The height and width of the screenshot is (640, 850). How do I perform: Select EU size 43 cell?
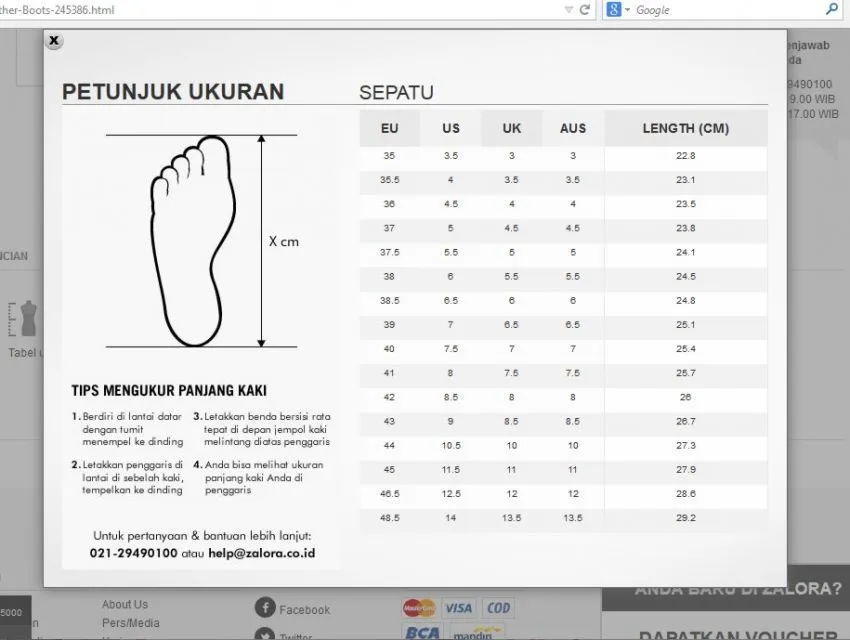389,421
